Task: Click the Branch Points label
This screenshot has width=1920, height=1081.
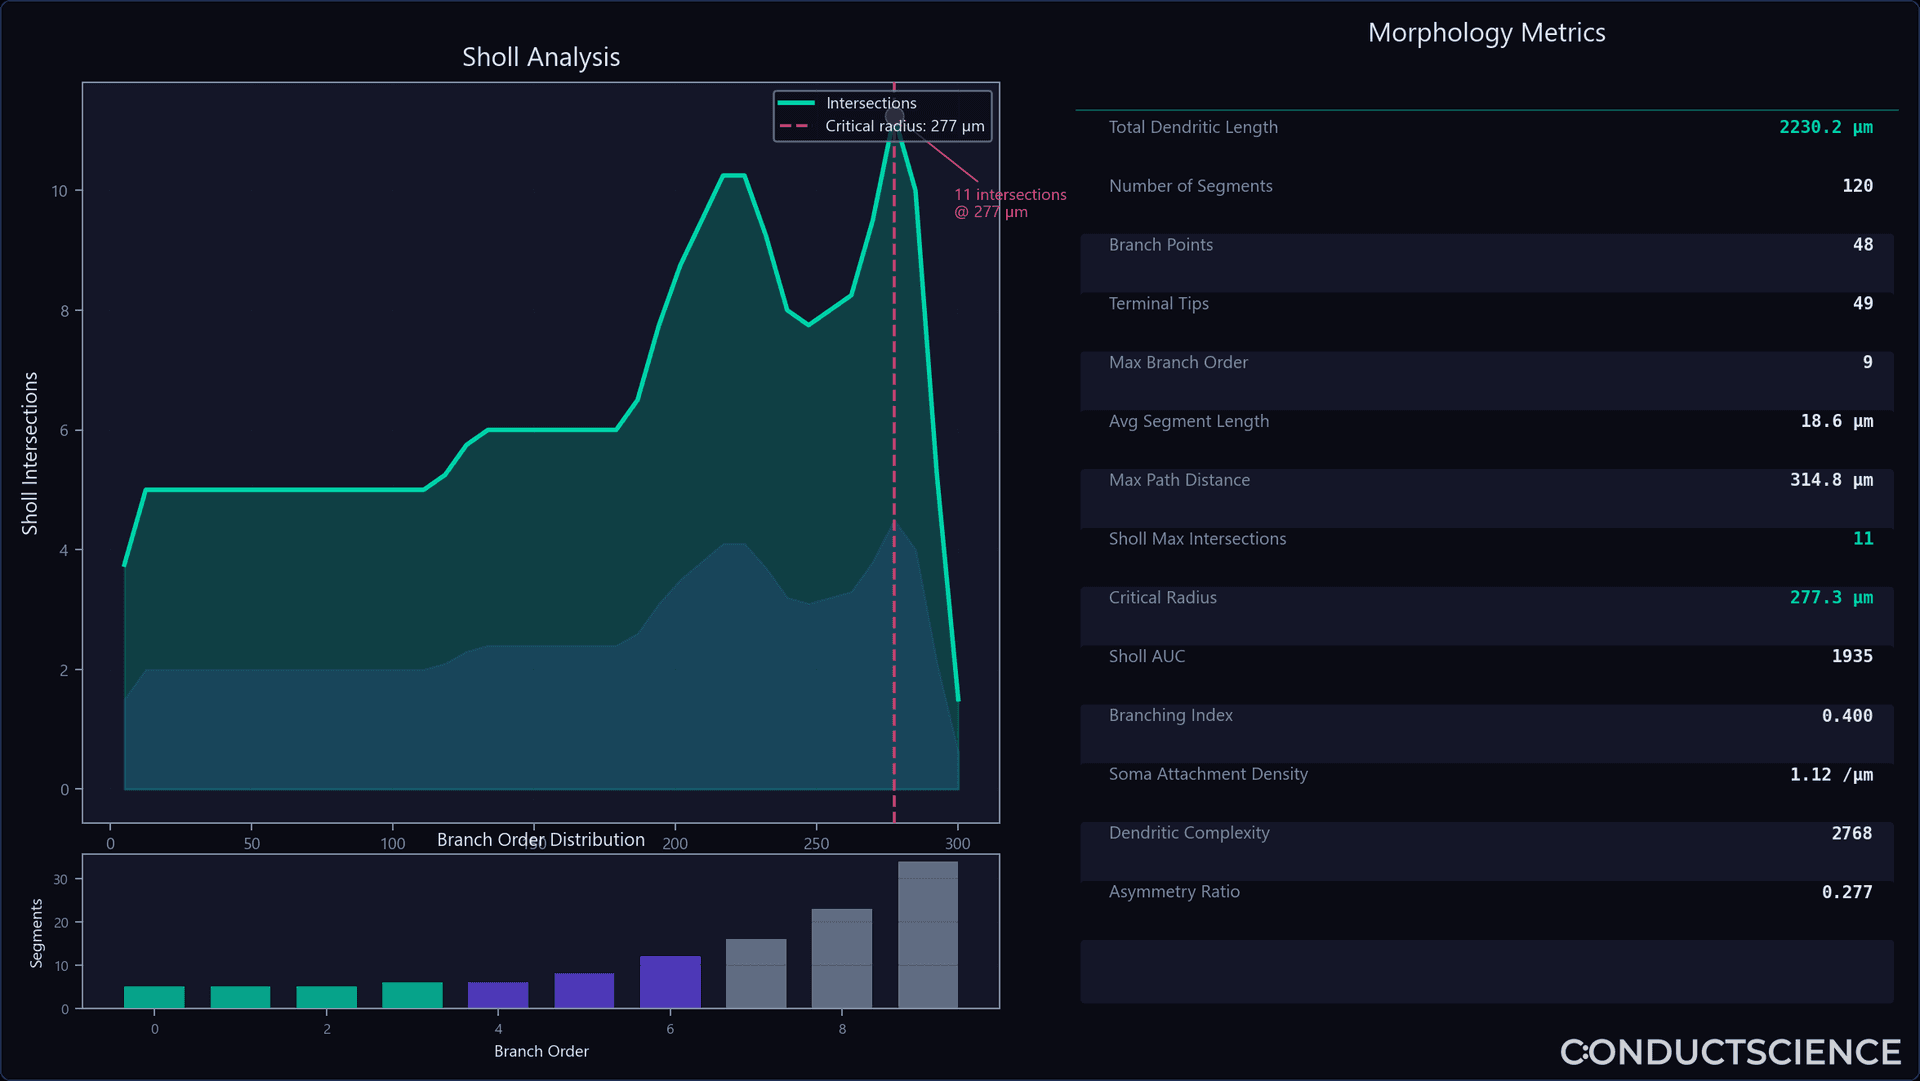Action: click(1160, 245)
